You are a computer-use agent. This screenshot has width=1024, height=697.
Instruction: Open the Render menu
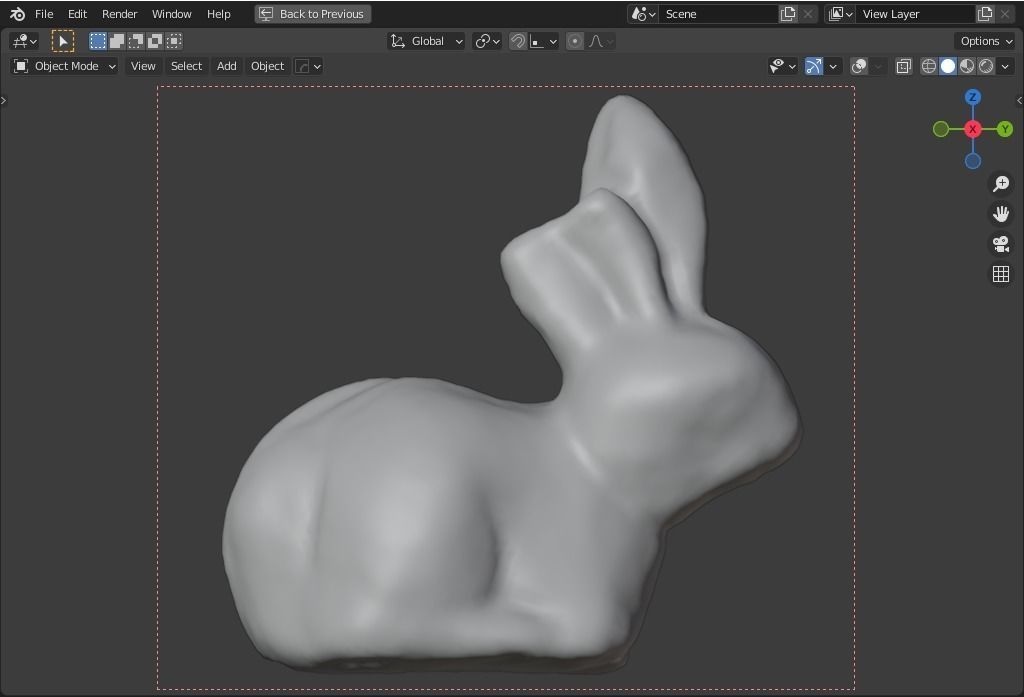pos(120,14)
